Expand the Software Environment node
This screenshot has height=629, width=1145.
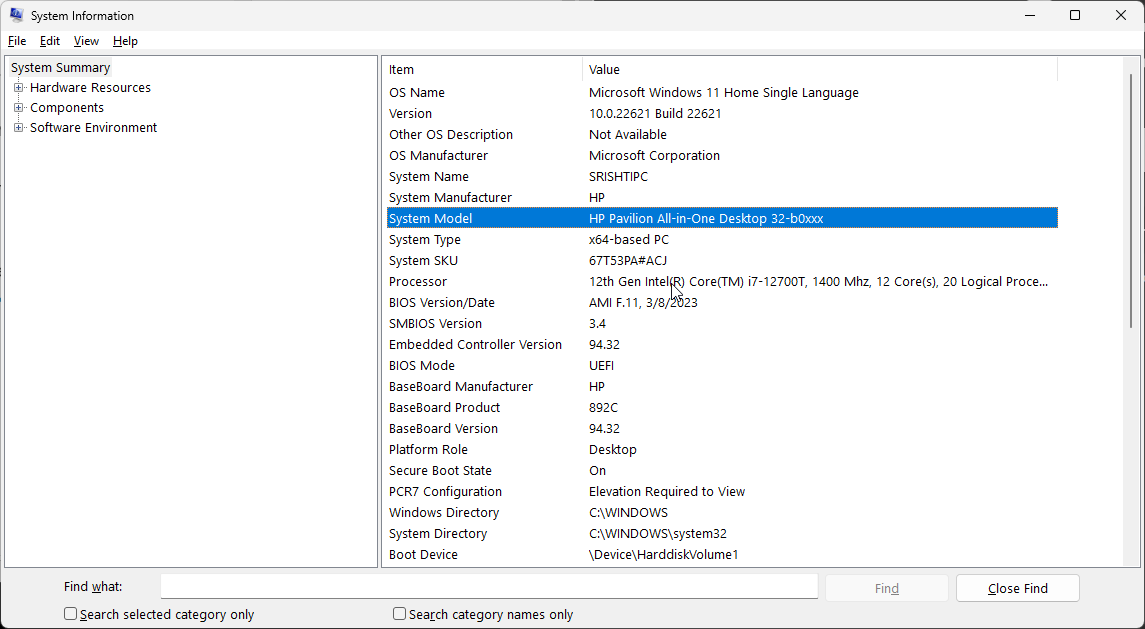point(18,128)
